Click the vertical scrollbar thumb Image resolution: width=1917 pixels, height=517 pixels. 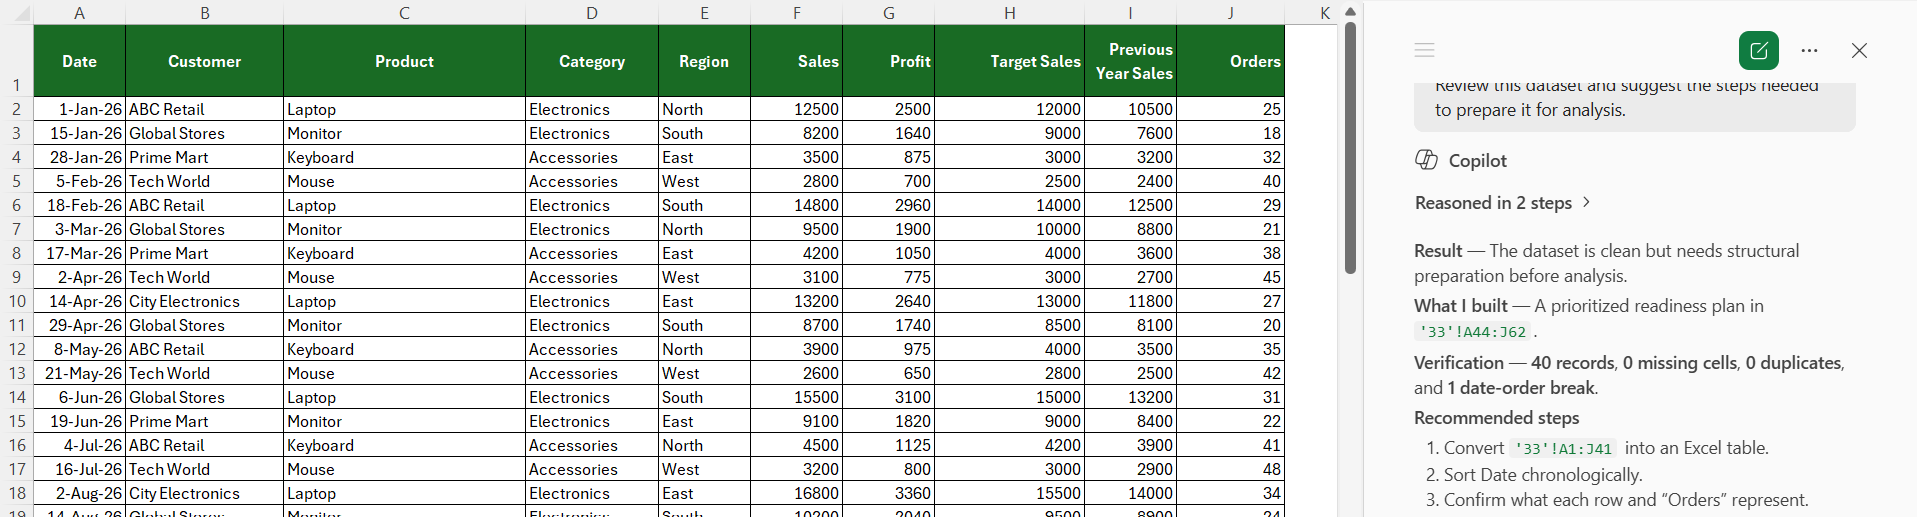[1350, 148]
